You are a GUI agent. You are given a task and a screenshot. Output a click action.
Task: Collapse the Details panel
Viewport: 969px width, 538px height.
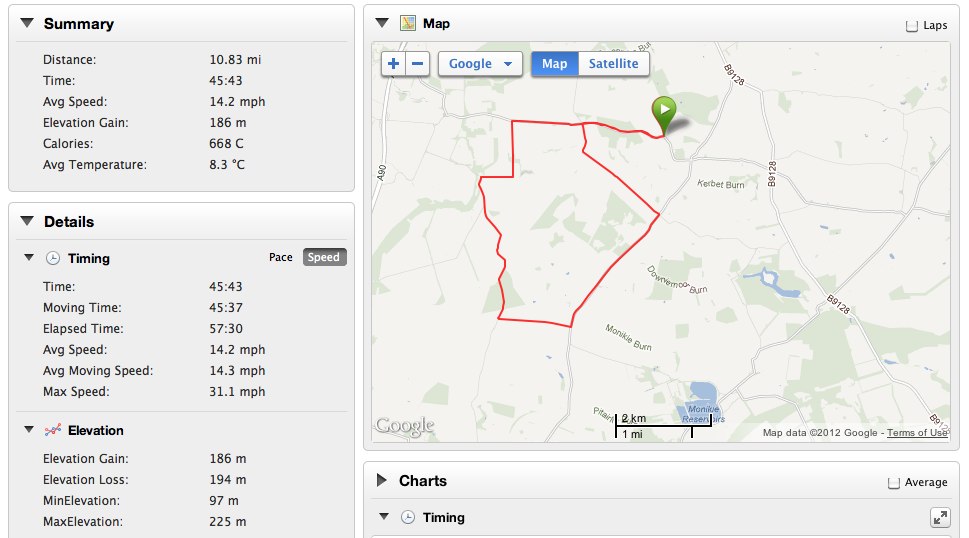coord(27,221)
